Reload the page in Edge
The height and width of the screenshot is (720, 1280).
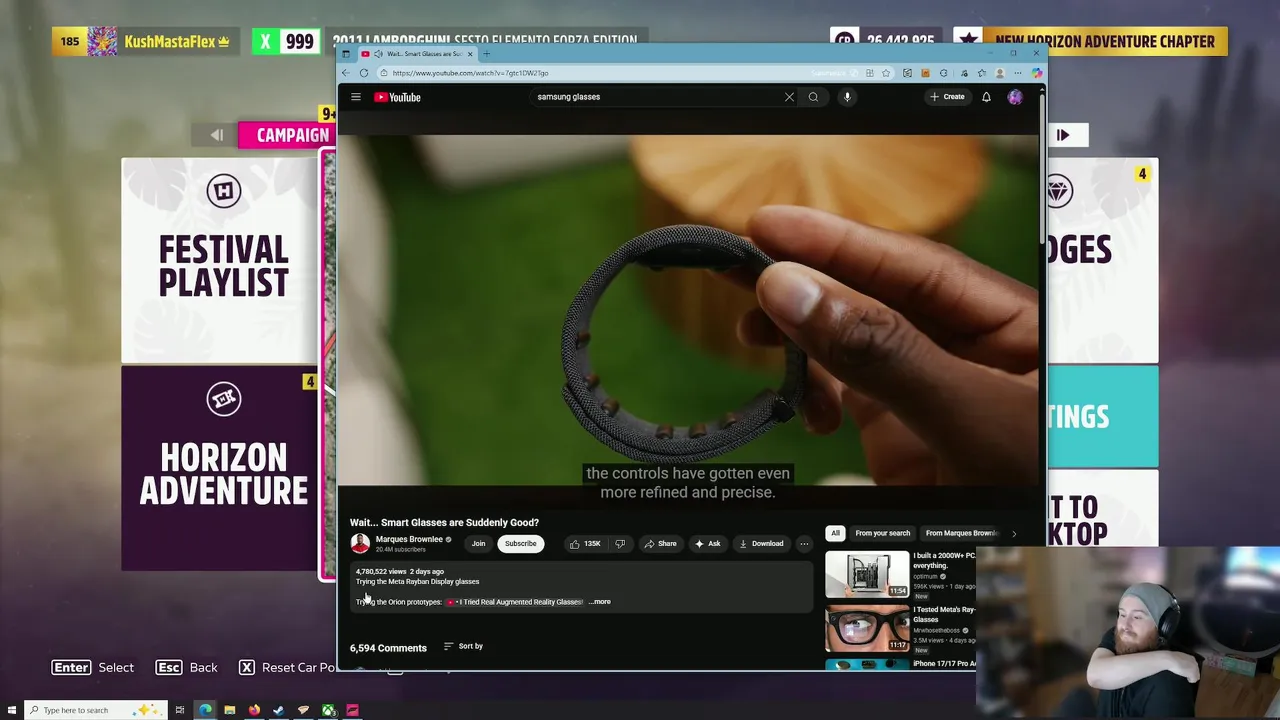364,73
